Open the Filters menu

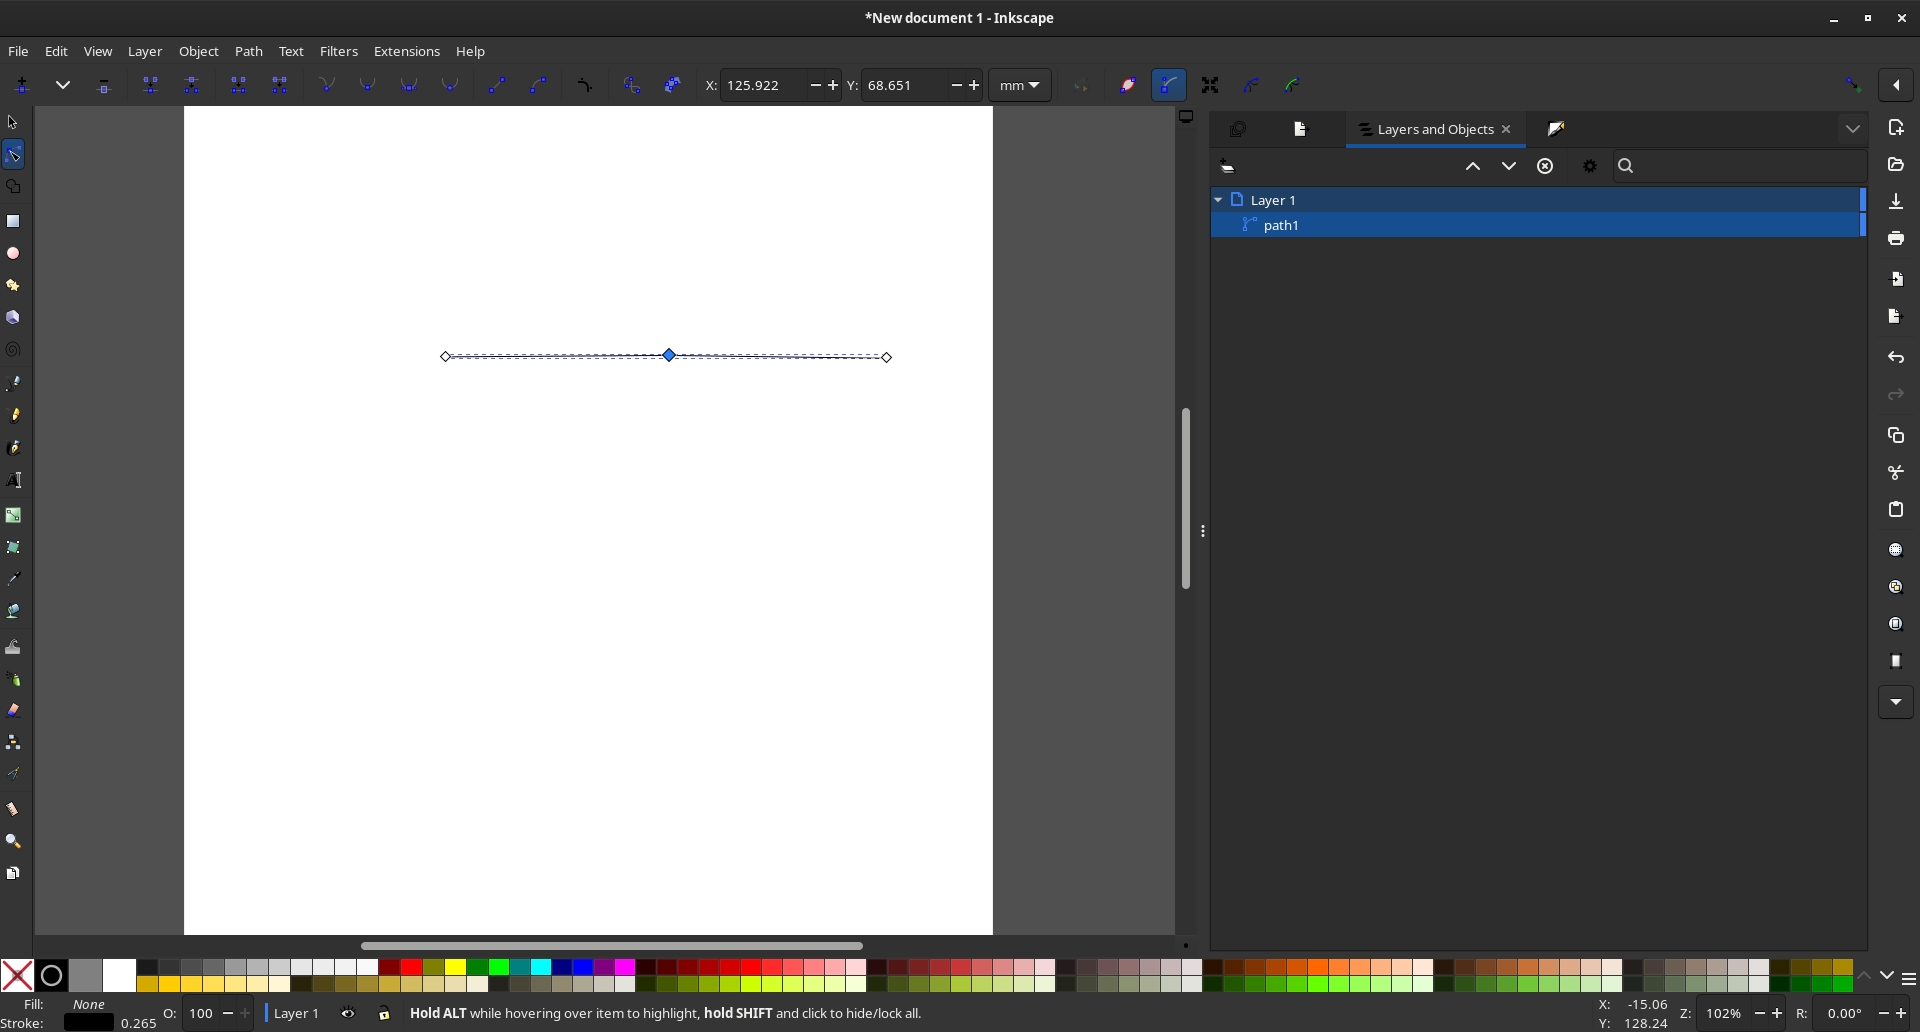[339, 51]
